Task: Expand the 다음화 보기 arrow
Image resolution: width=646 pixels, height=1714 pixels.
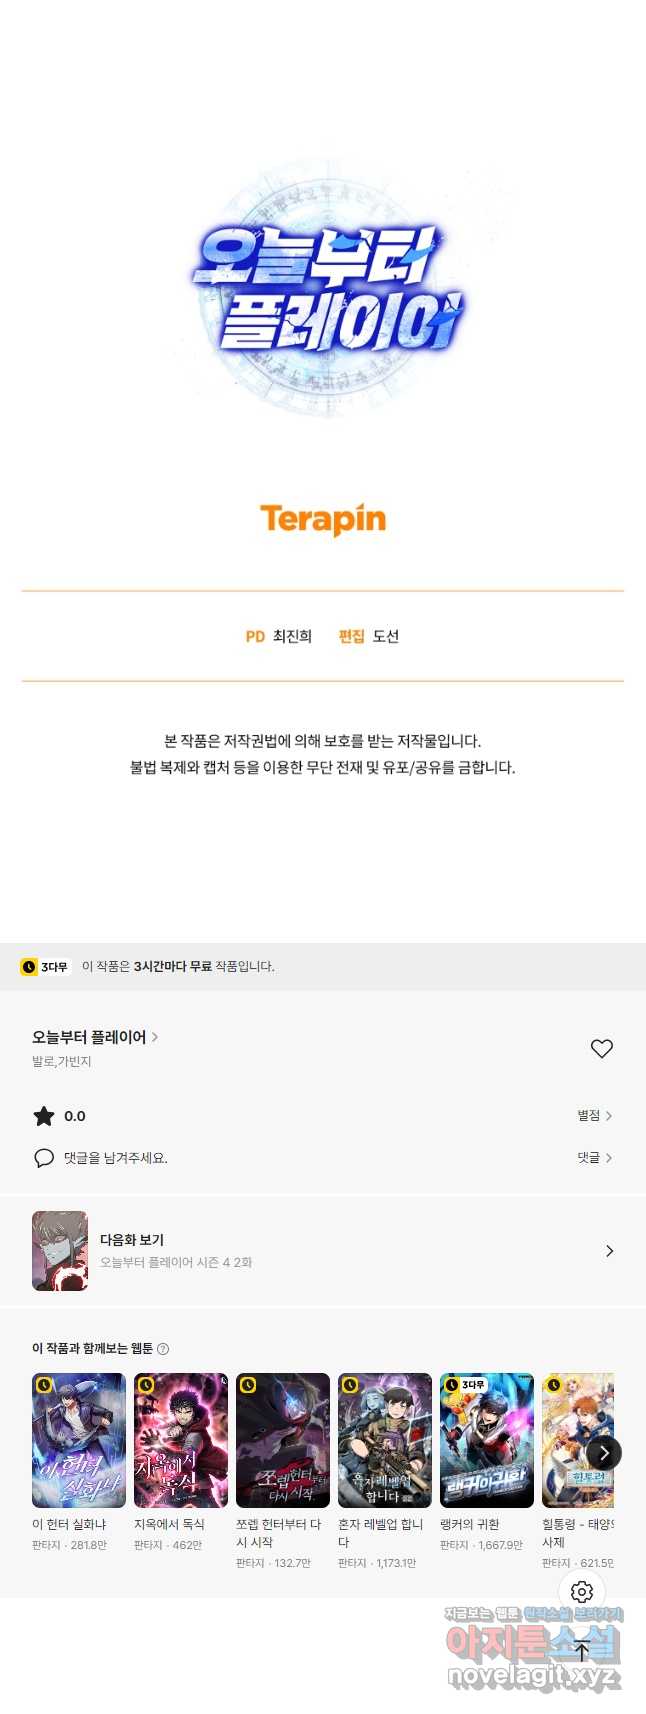Action: [609, 1251]
